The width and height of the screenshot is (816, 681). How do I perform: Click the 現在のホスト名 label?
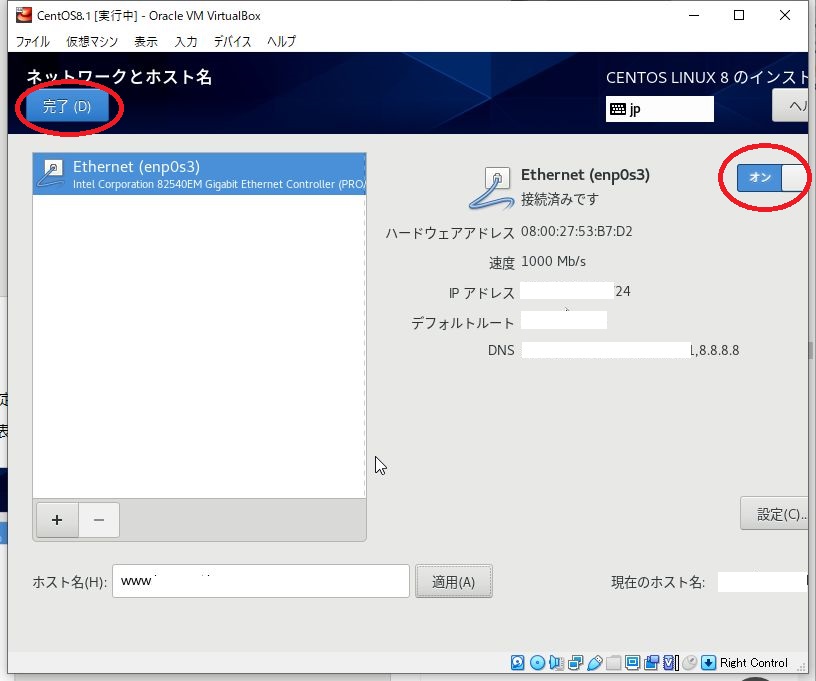click(658, 582)
